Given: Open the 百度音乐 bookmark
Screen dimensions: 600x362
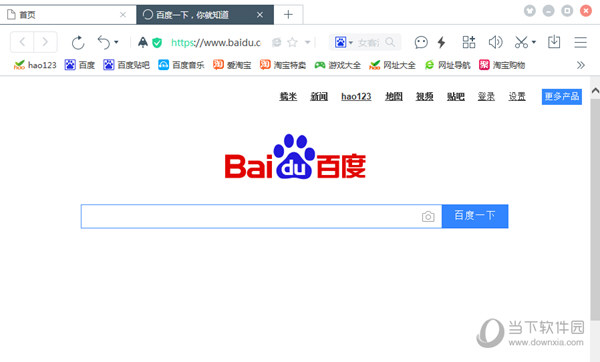Looking at the screenshot, I should [181, 65].
